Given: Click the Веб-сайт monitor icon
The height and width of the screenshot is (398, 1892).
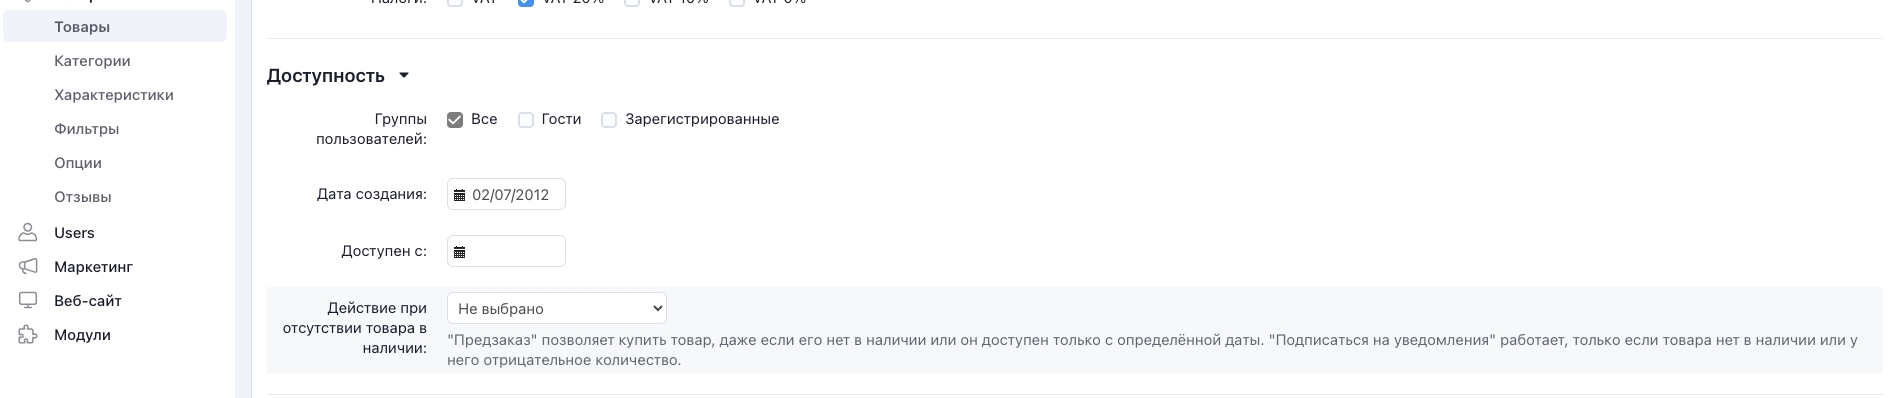Looking at the screenshot, I should coord(28,300).
